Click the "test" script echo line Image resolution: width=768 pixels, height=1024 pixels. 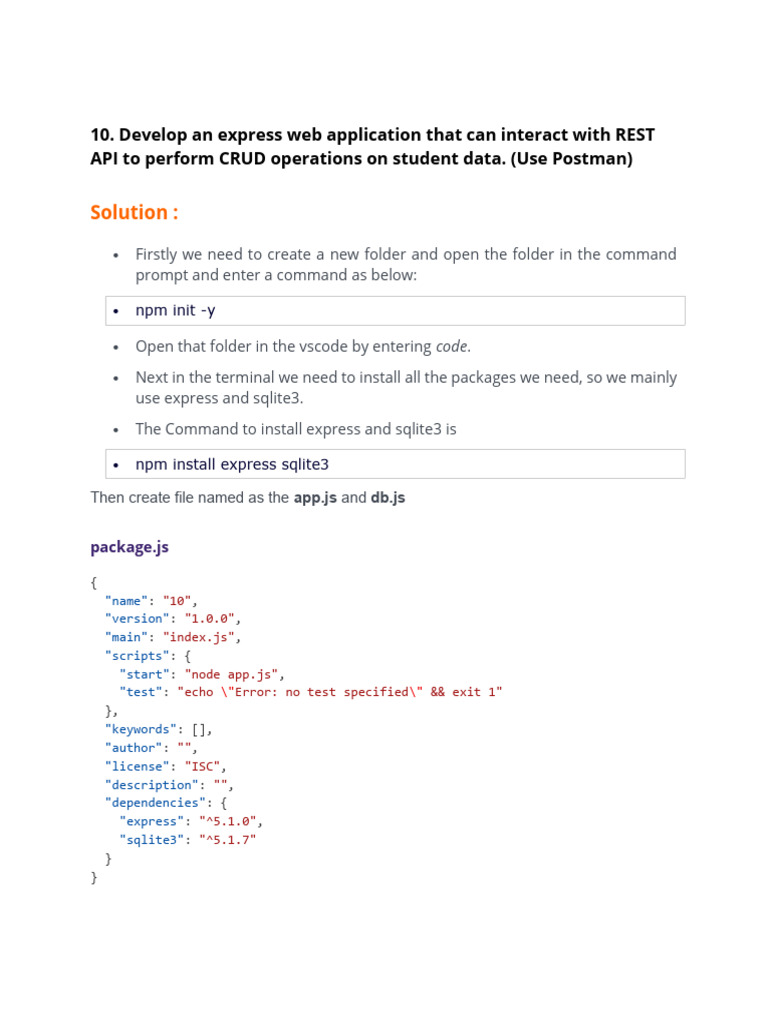pos(310,692)
